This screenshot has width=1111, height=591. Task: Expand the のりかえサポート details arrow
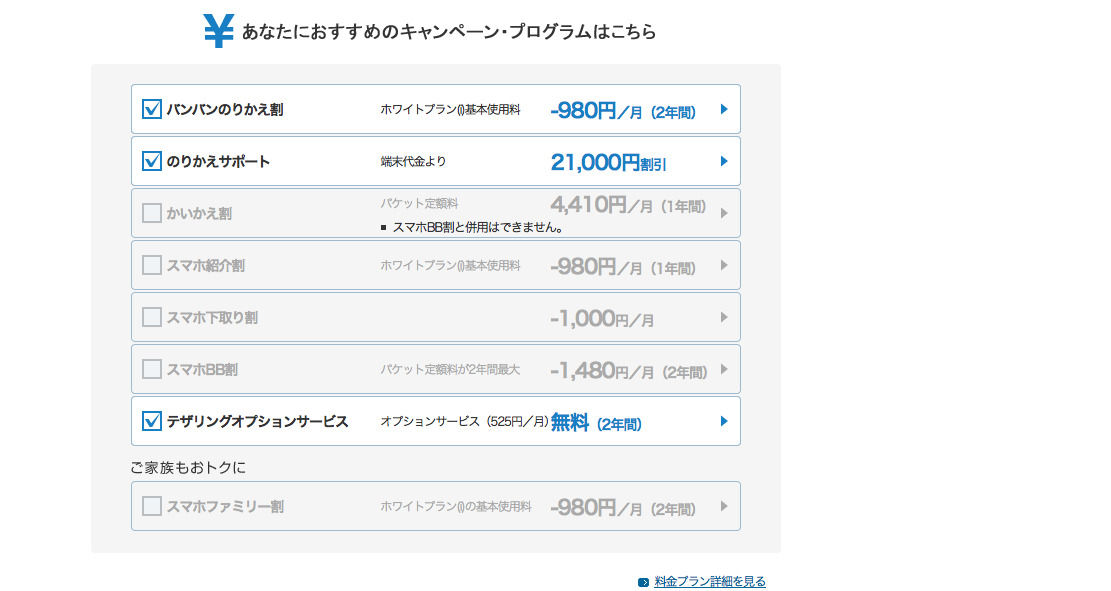point(724,161)
